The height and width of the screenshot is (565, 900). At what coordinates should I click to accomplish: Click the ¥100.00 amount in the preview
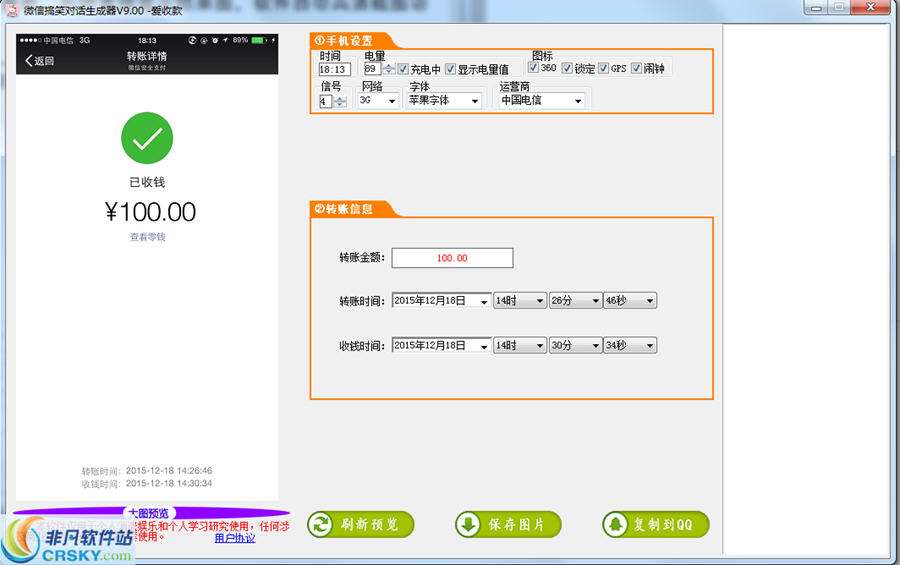click(x=150, y=212)
